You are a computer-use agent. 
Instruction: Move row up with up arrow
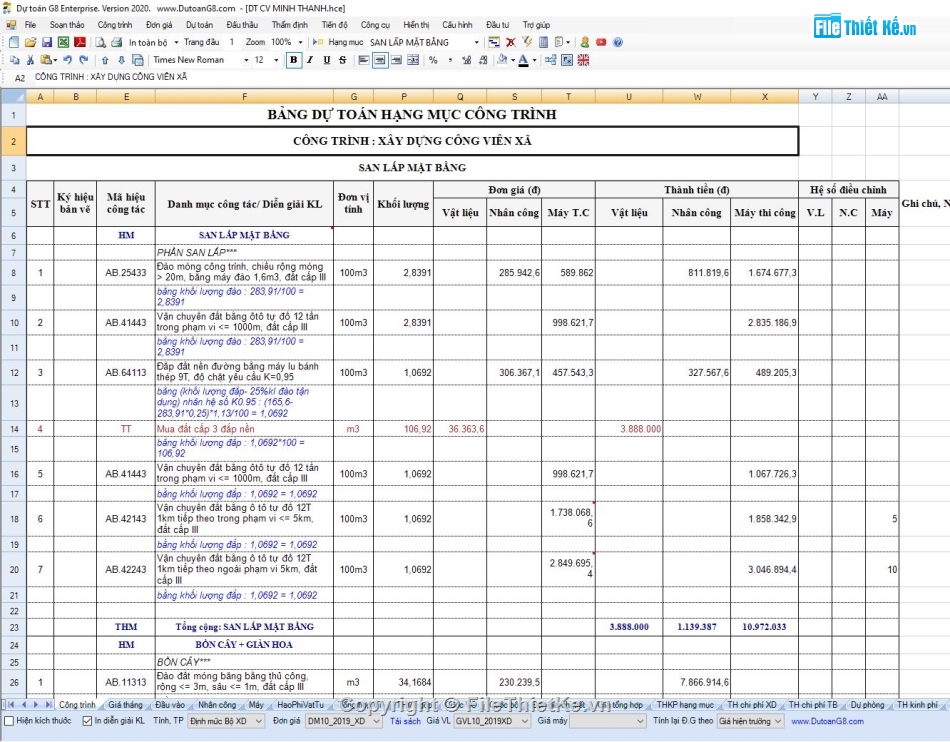105,60
